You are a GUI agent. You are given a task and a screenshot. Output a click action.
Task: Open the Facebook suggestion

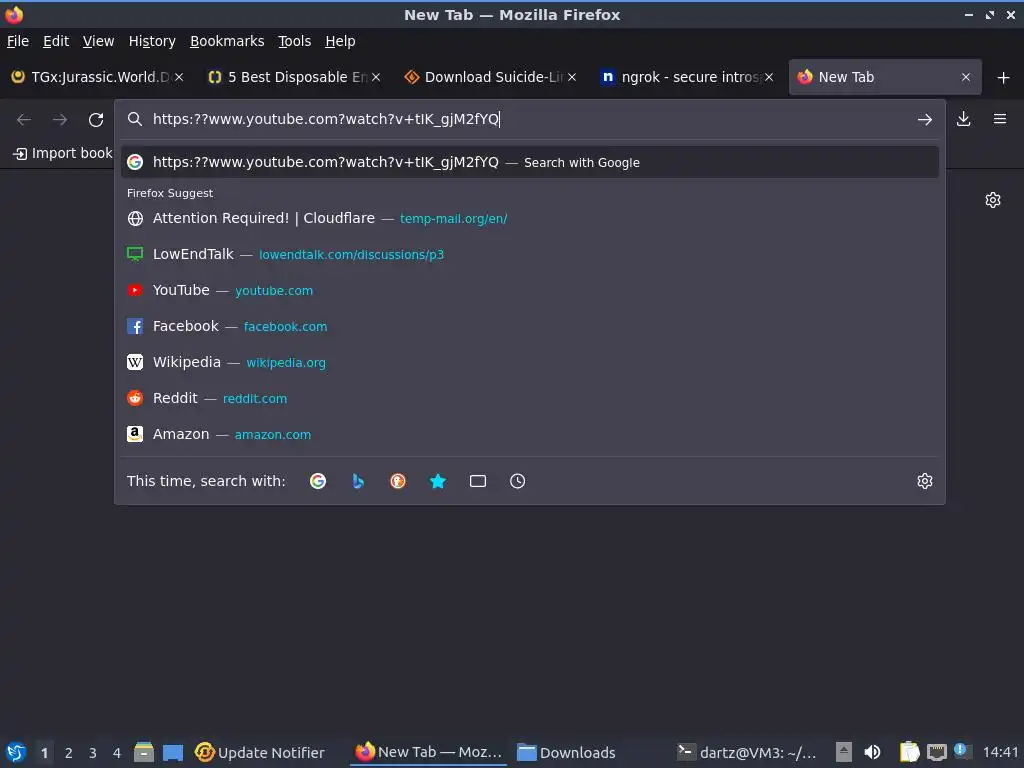click(530, 326)
